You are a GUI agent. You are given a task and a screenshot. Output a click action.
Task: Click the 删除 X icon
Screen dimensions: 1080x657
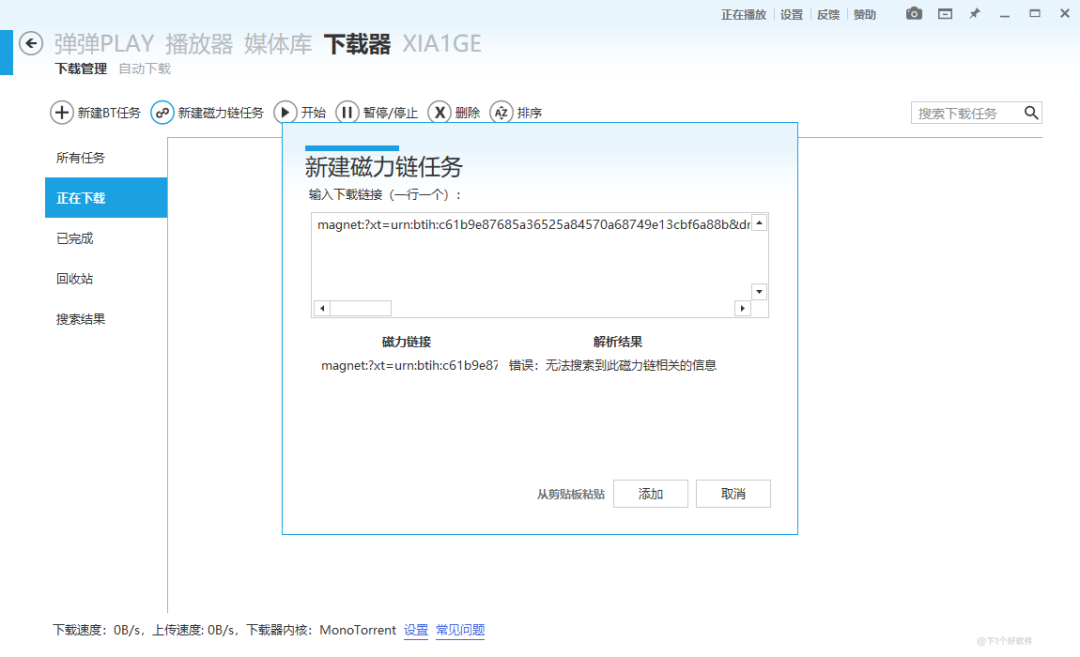point(440,112)
